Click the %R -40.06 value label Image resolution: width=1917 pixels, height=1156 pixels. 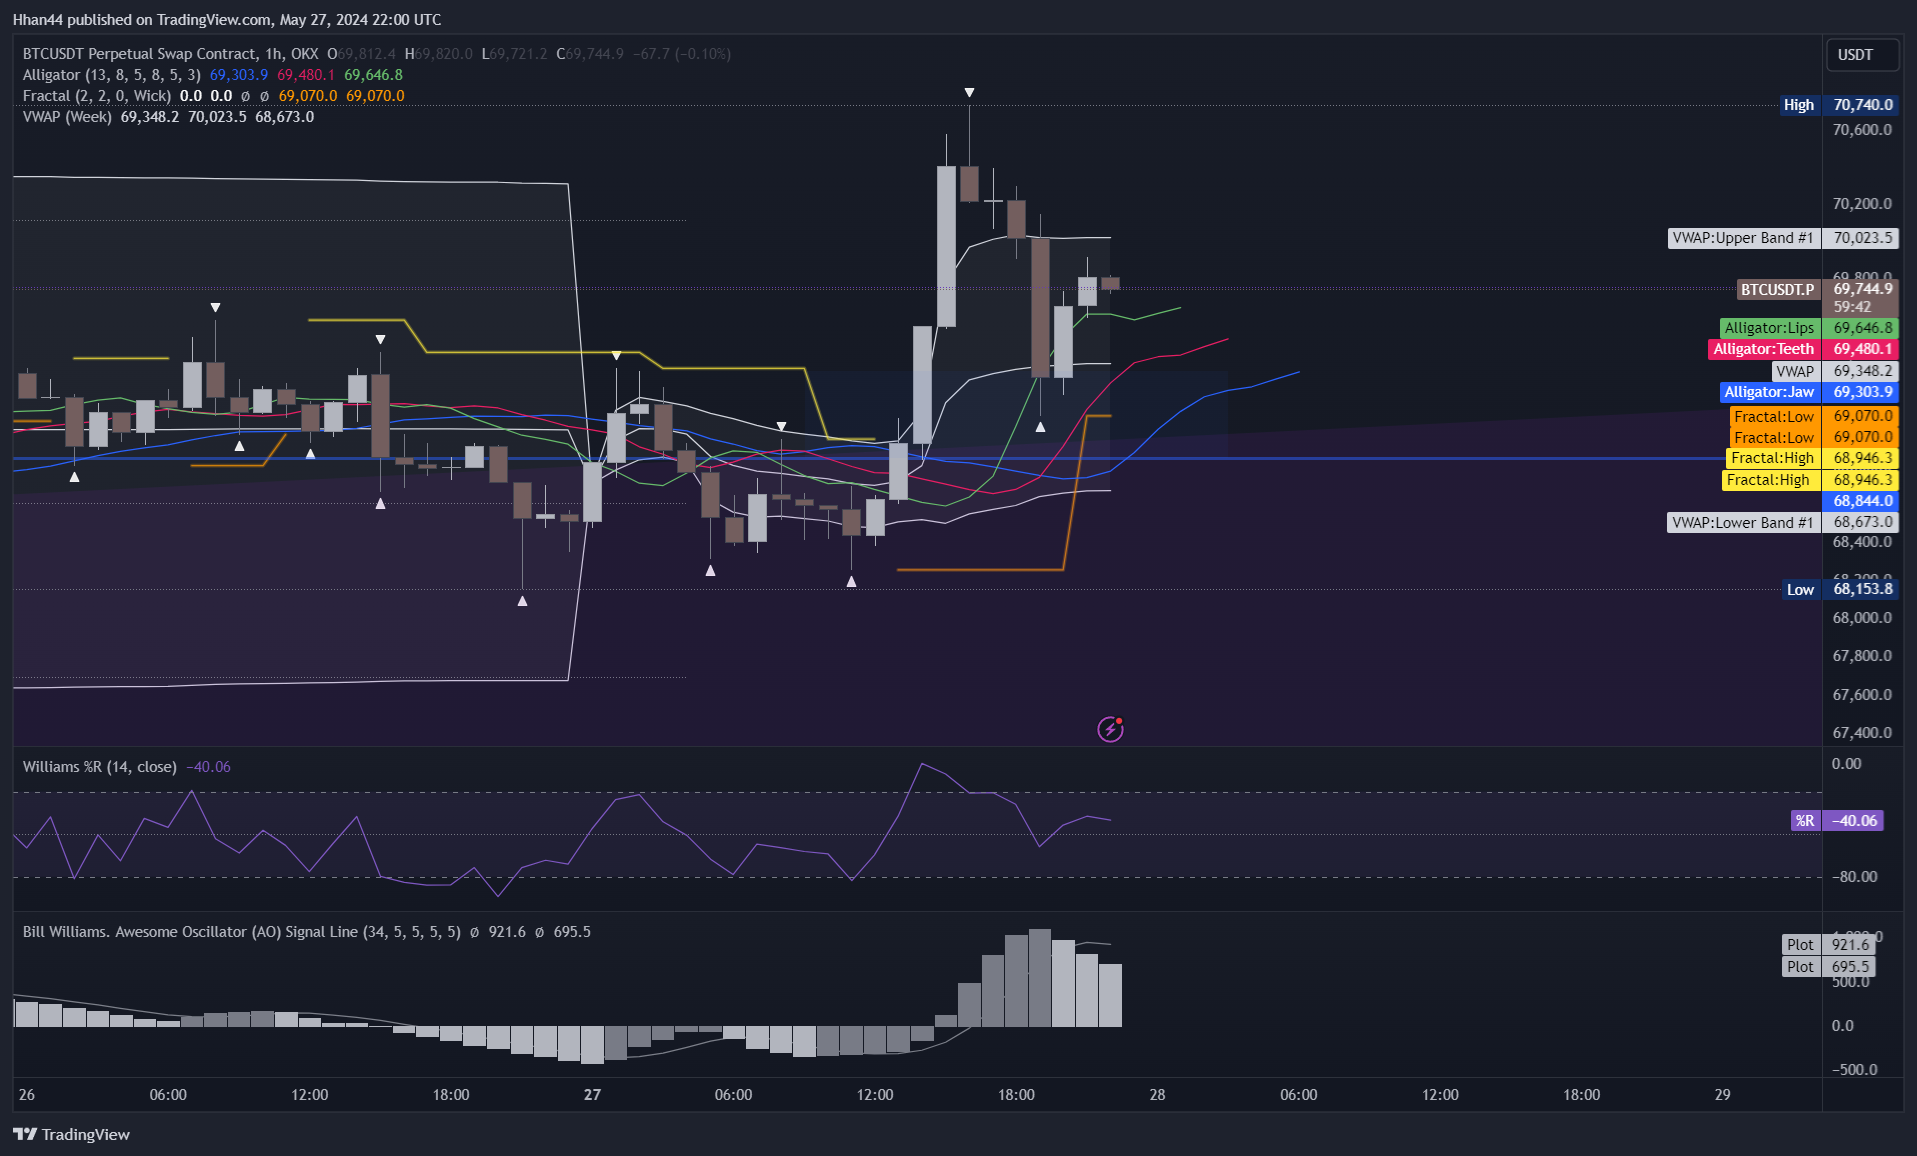pyautogui.click(x=1838, y=821)
